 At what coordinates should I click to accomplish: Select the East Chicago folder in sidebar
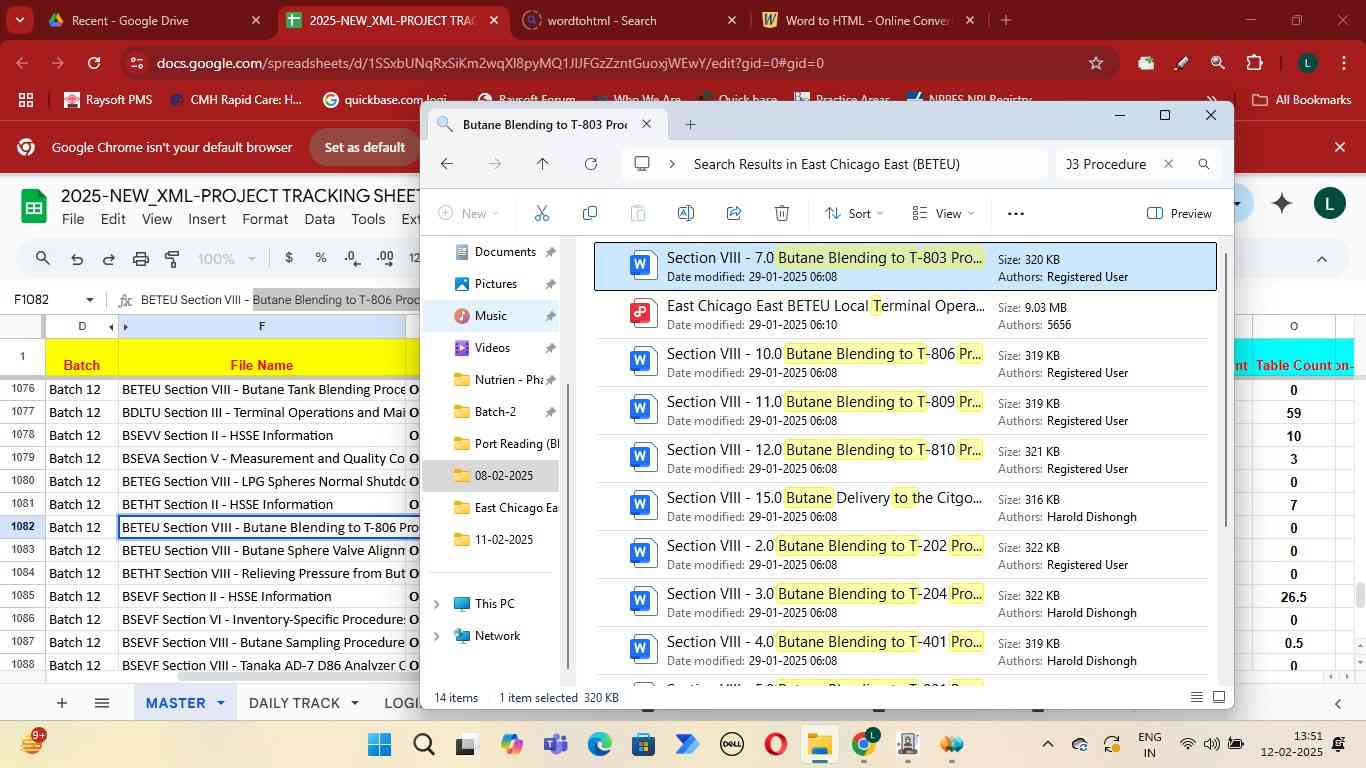tap(515, 508)
